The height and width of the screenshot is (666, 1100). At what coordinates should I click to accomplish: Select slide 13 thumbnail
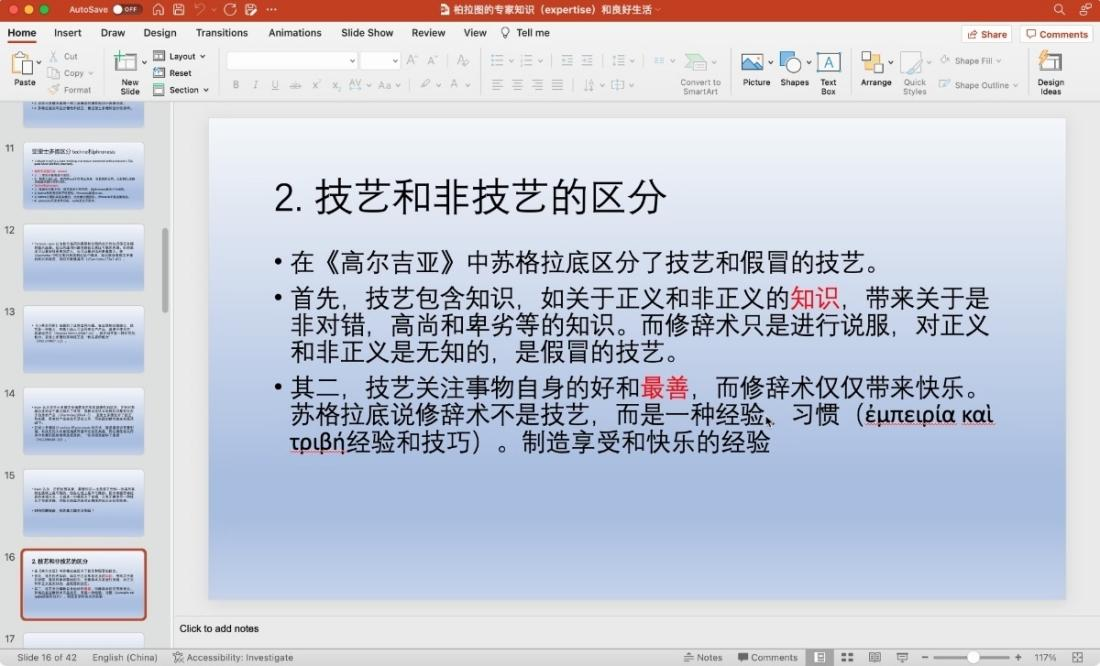click(84, 338)
